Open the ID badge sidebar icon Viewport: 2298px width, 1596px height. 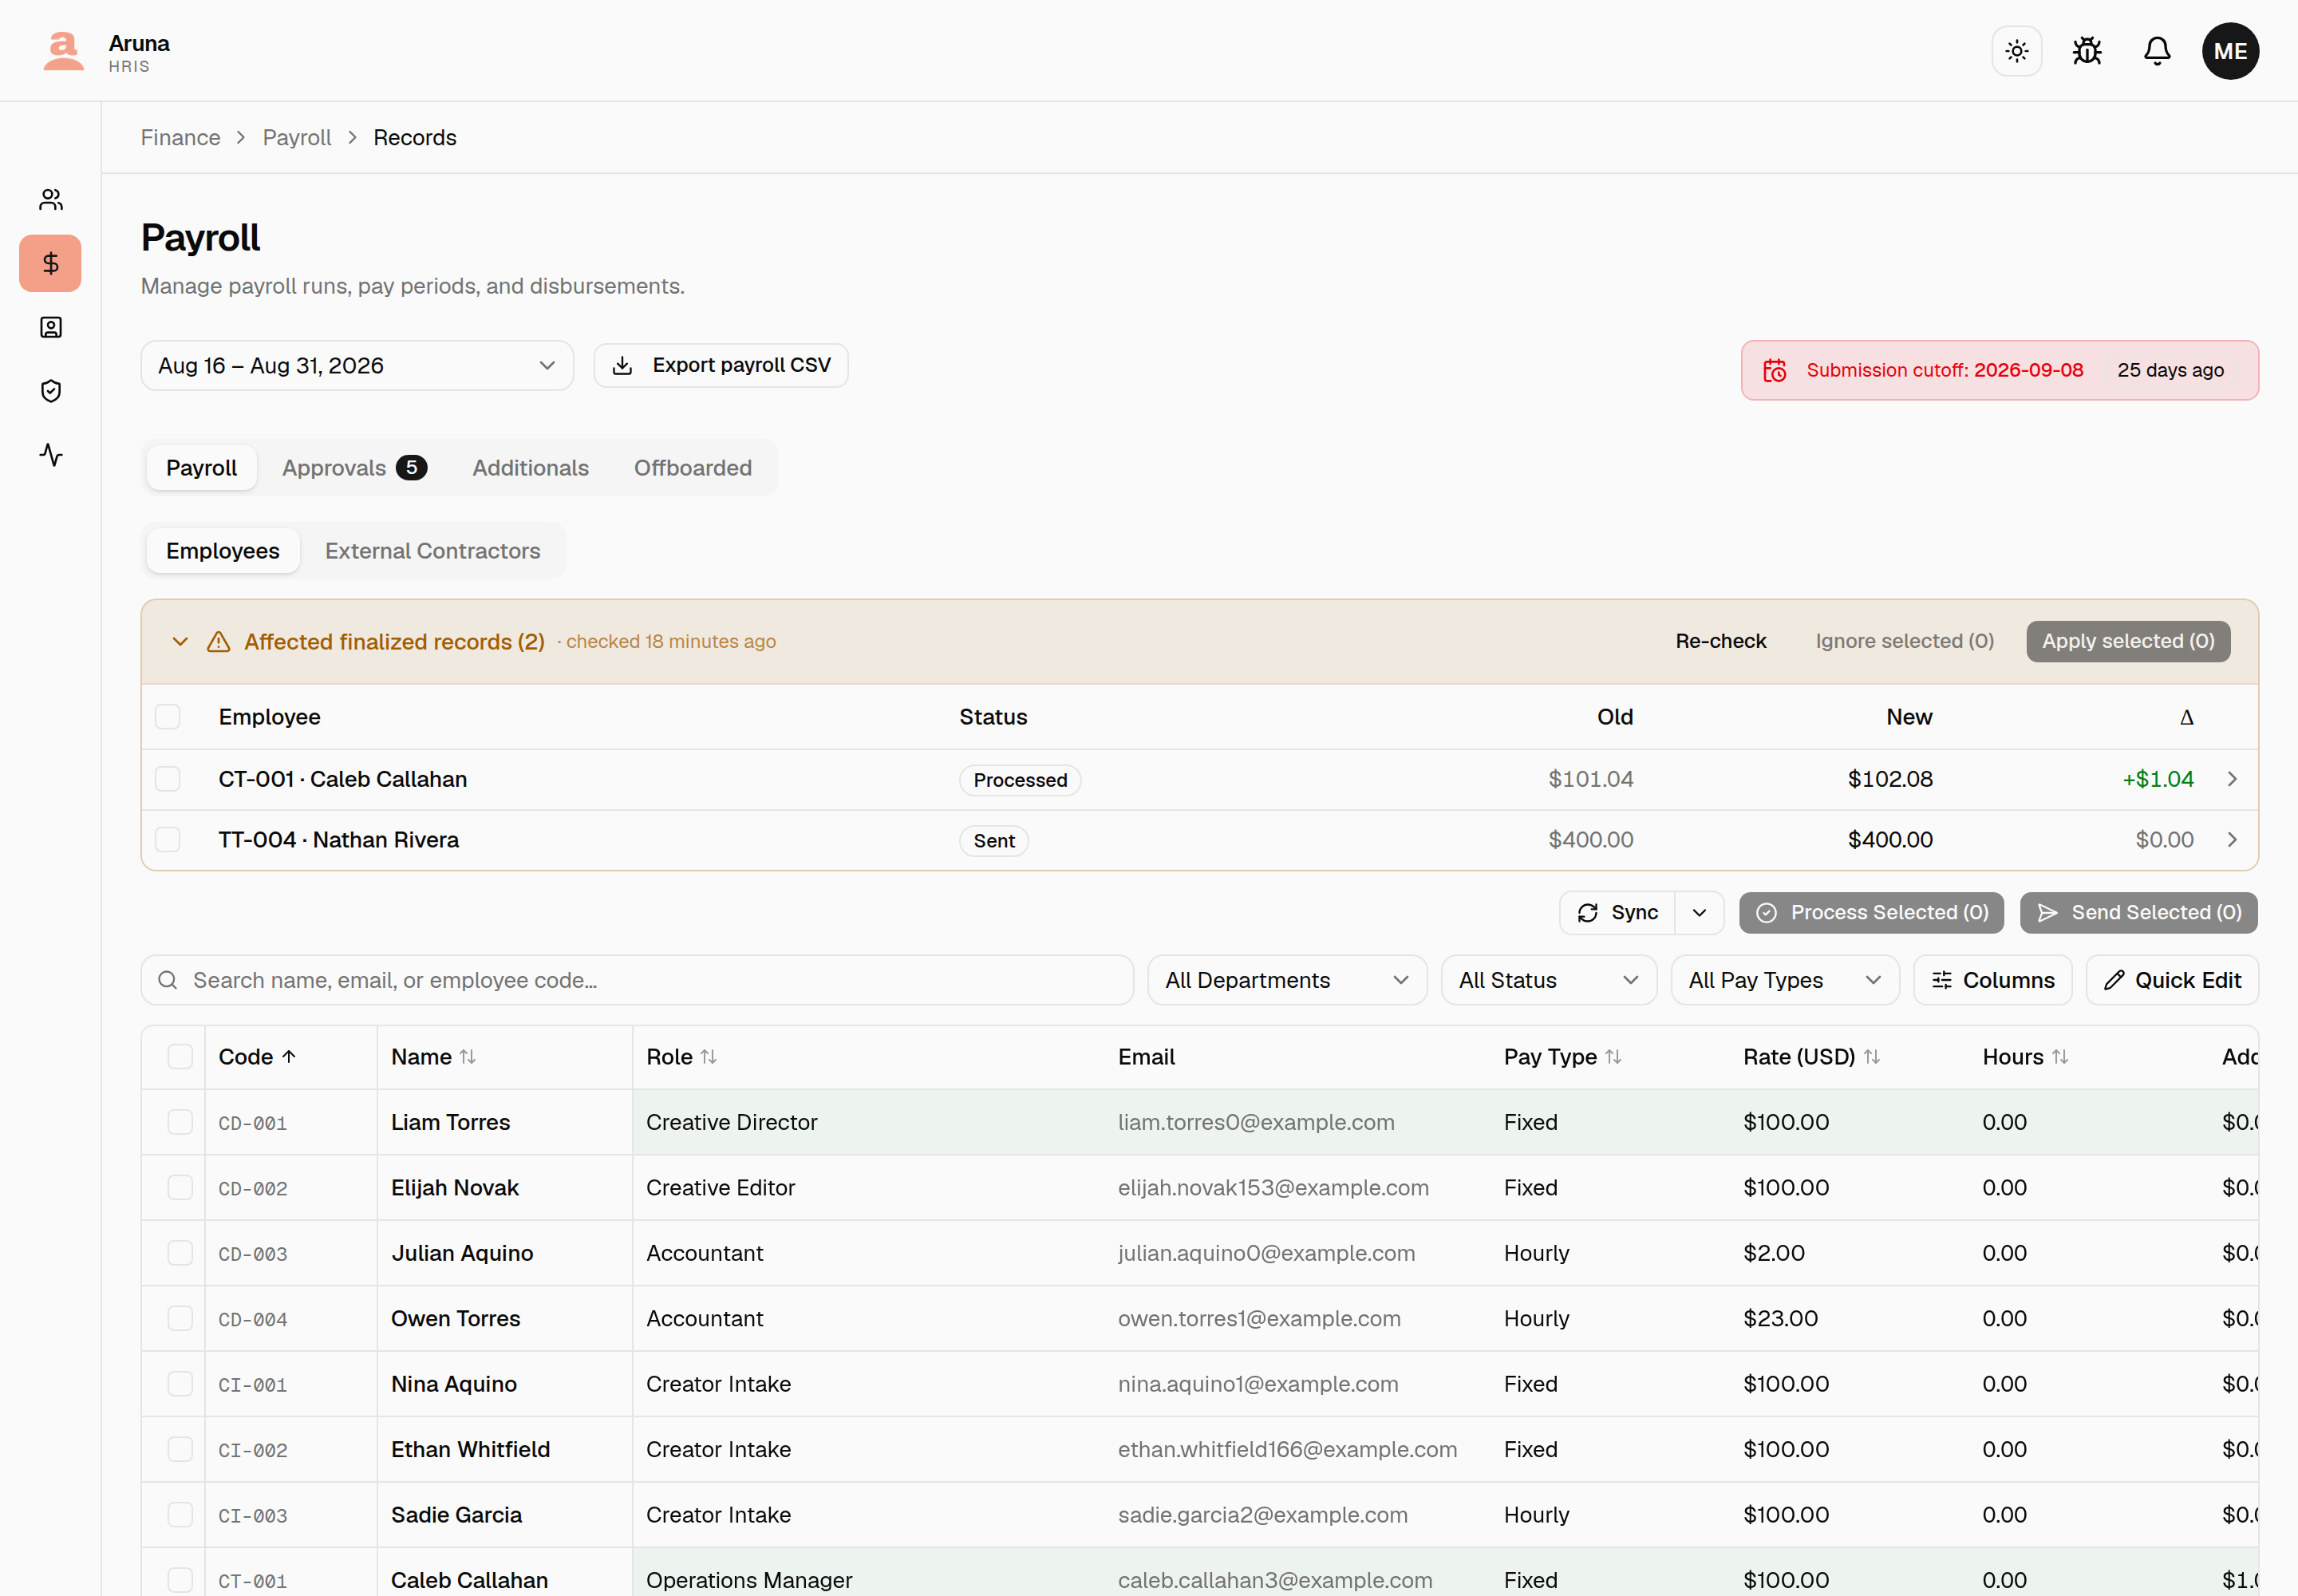pos(51,327)
